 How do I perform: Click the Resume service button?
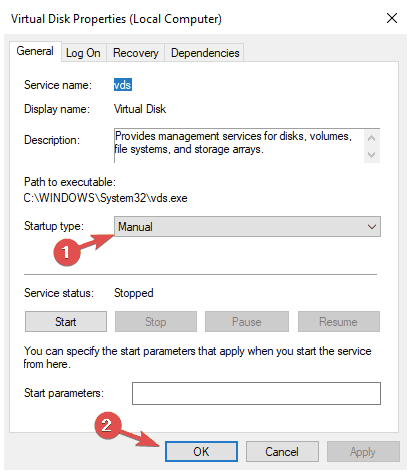tap(338, 322)
